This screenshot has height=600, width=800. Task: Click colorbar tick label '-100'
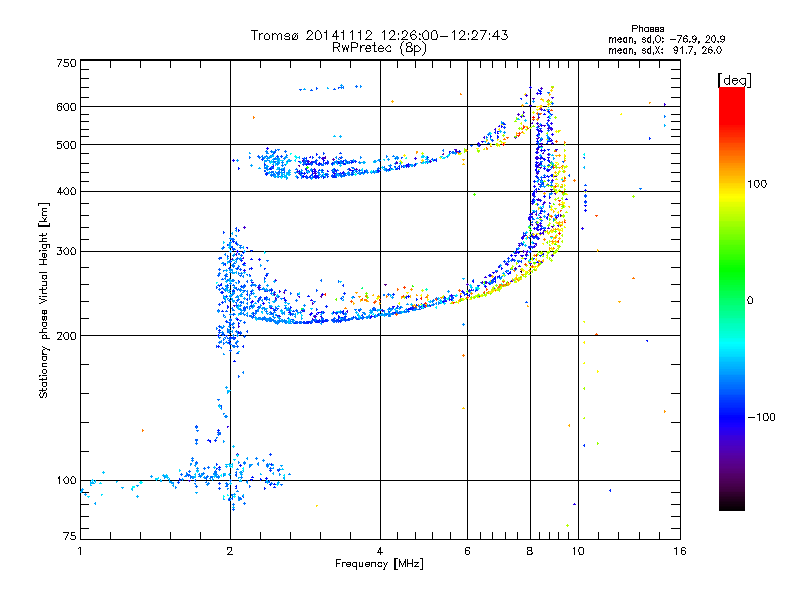[761, 417]
